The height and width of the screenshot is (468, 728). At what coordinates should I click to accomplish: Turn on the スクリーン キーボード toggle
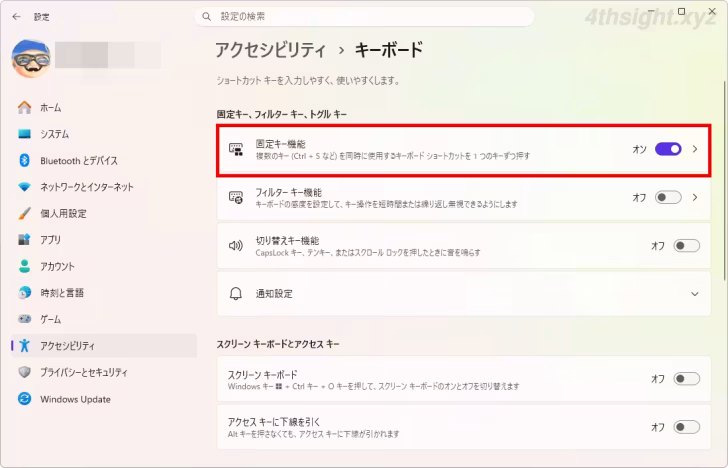(687, 379)
